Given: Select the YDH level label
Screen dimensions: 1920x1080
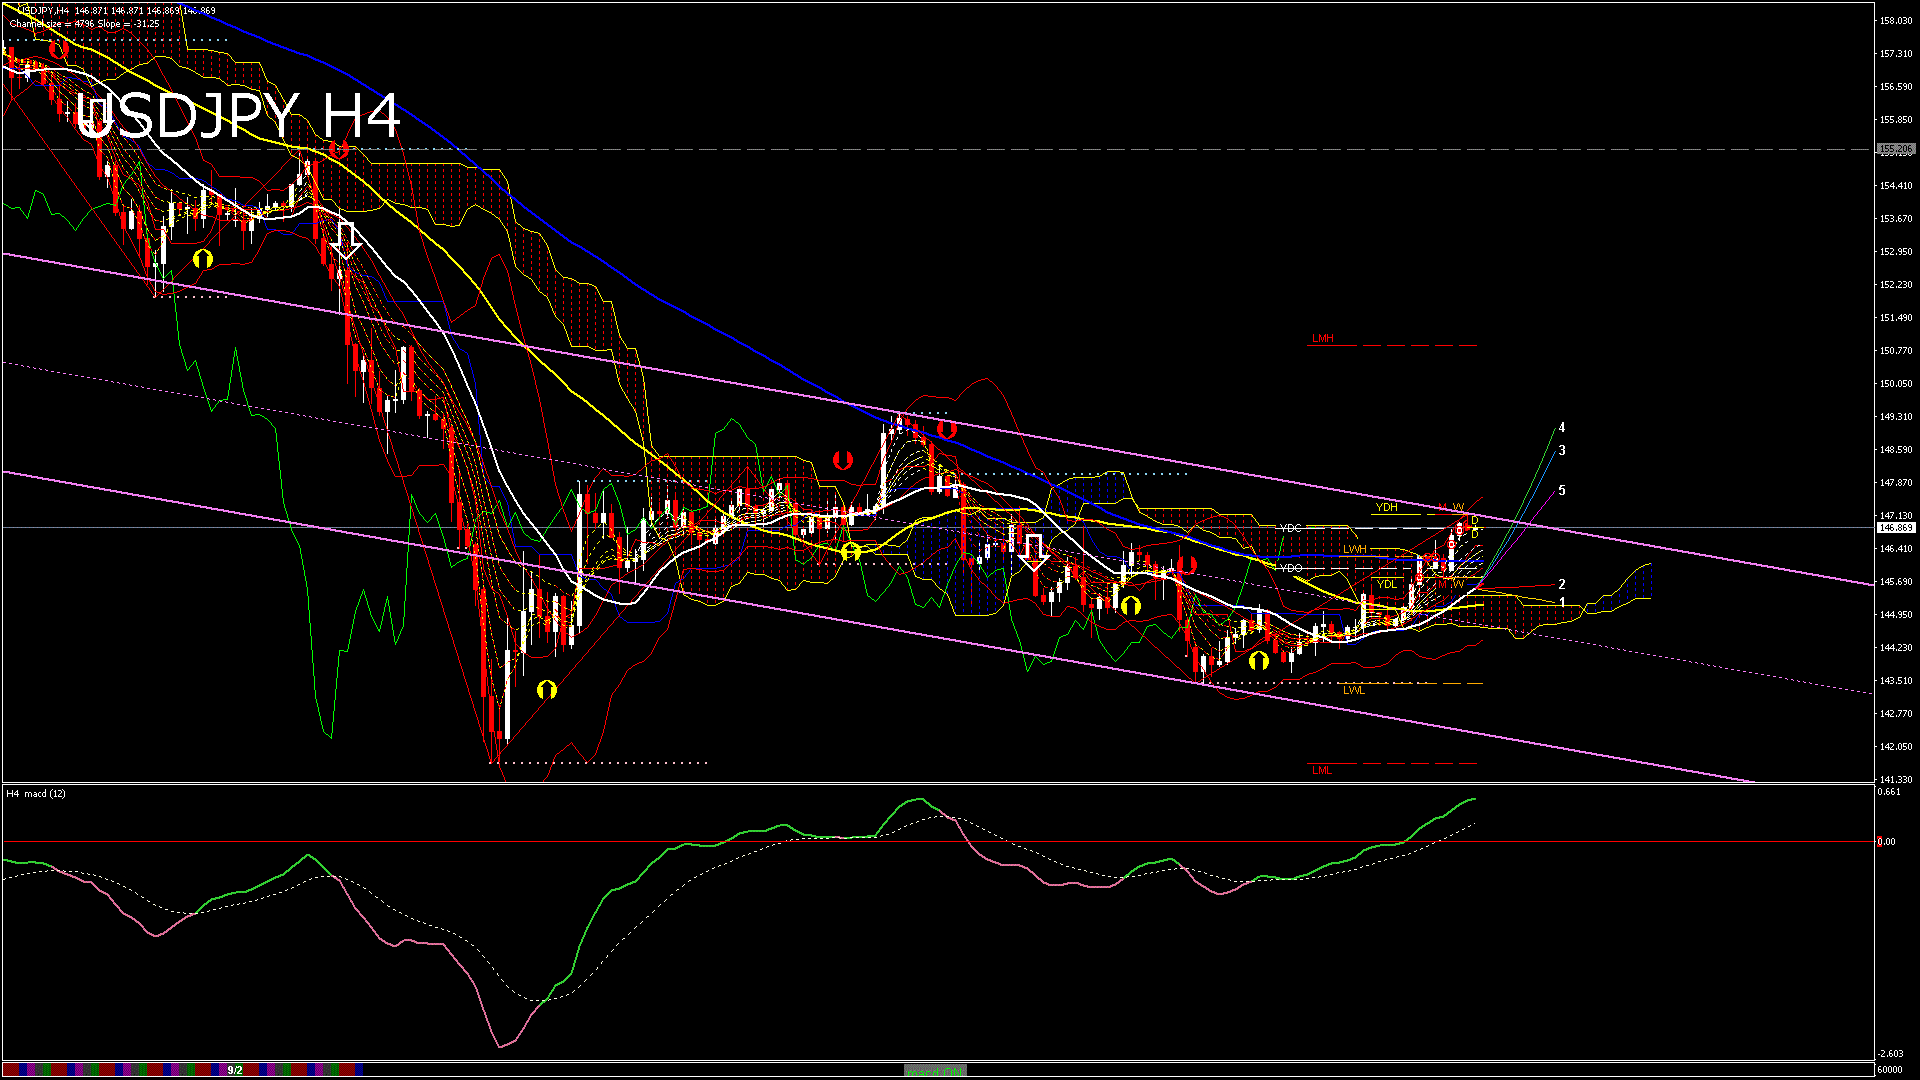Looking at the screenshot, I should pyautogui.click(x=1386, y=508).
